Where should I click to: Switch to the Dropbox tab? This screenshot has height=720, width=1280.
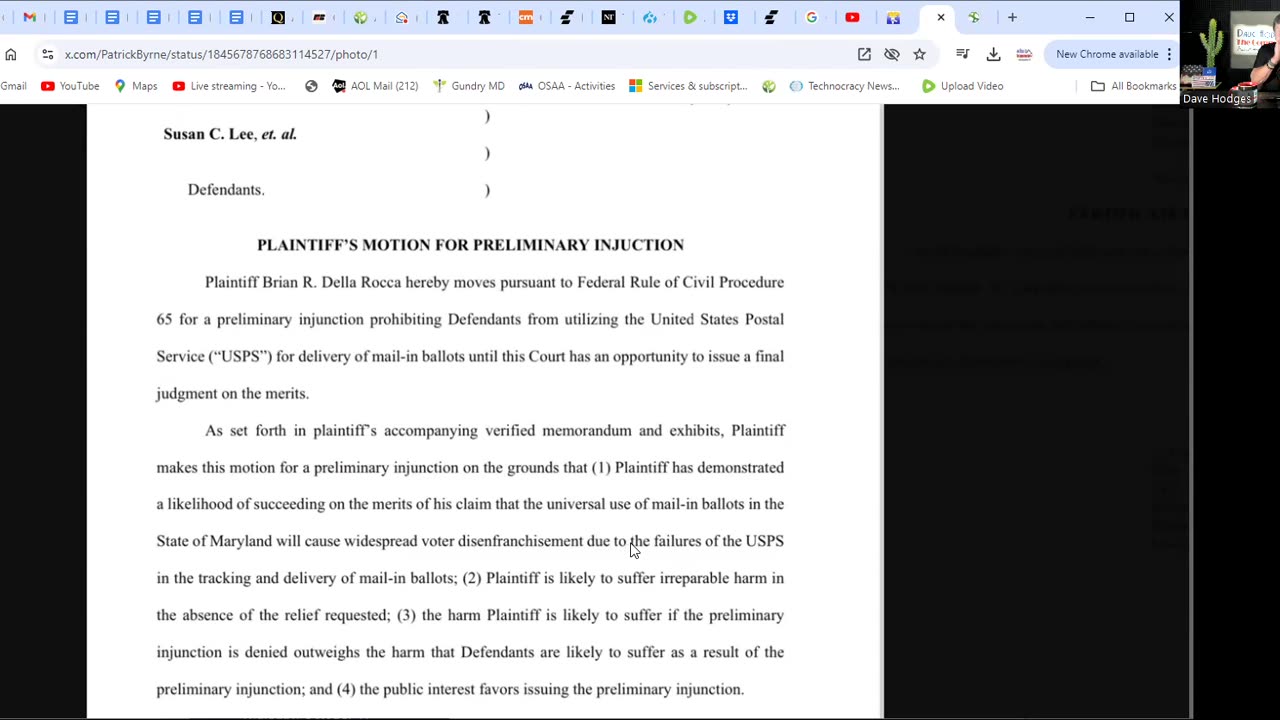click(x=731, y=17)
